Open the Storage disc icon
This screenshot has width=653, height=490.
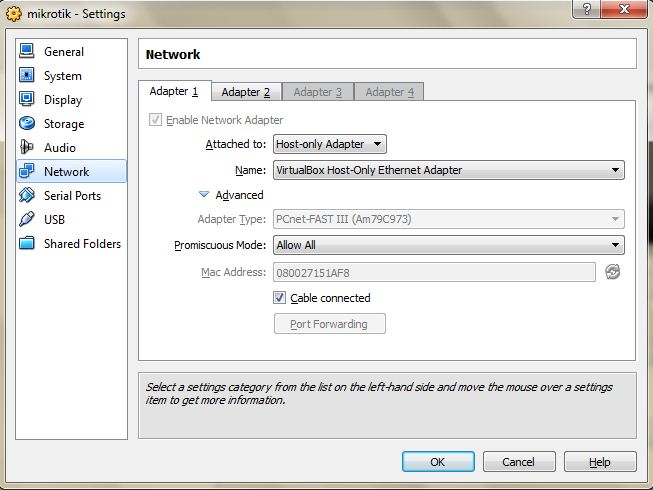coord(27,123)
